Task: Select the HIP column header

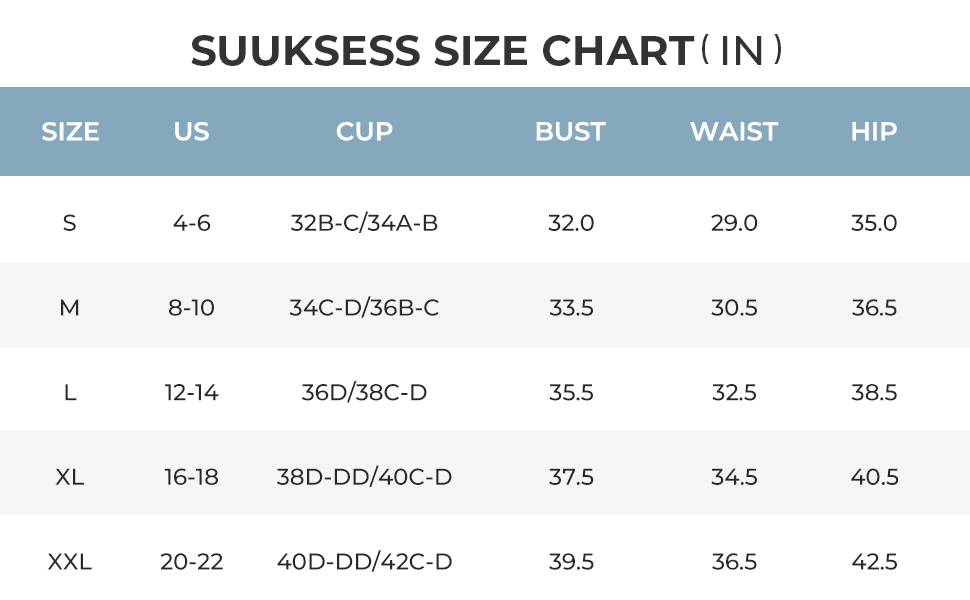Action: [874, 132]
